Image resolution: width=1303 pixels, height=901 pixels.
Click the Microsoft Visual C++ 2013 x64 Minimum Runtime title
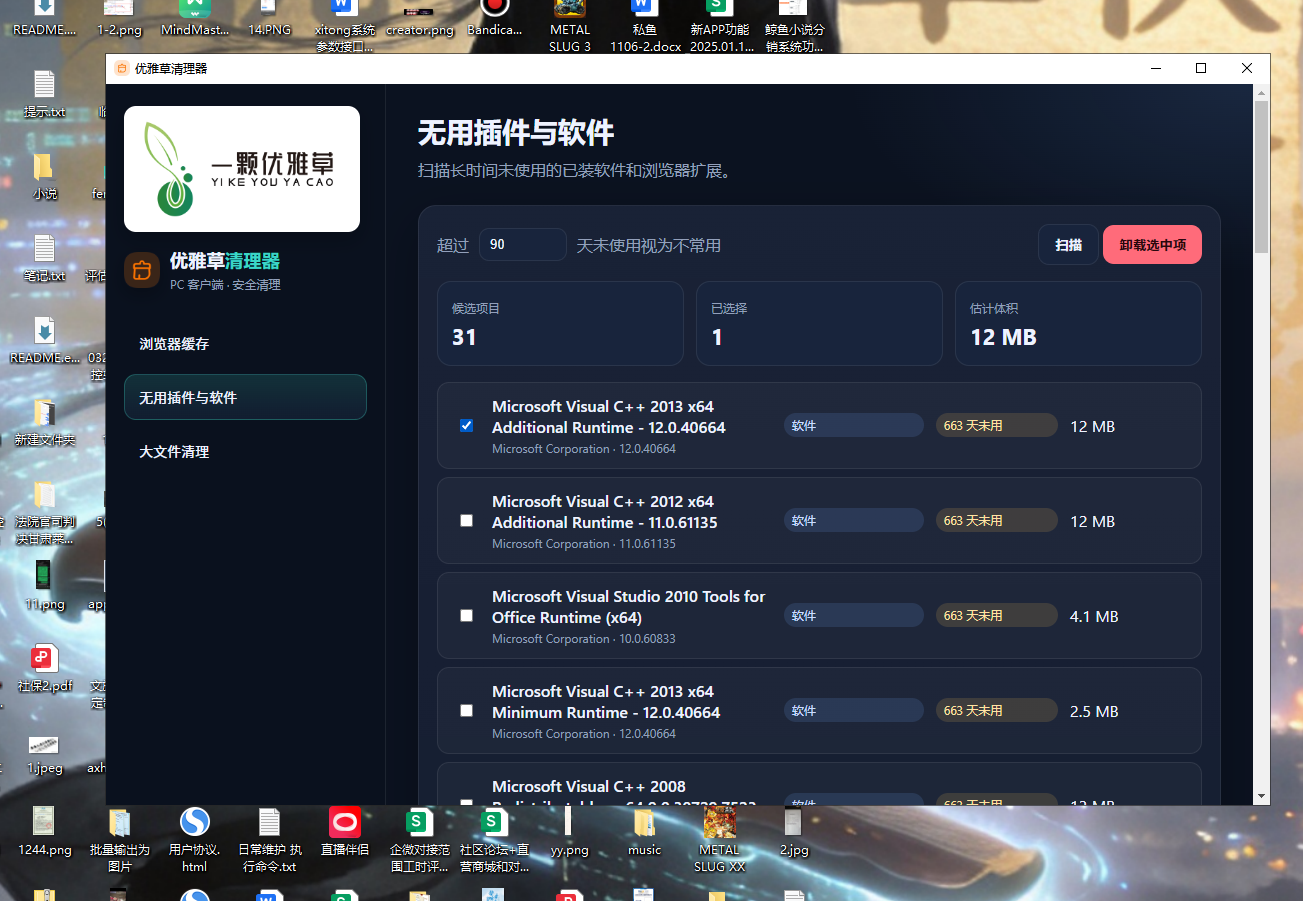(x=606, y=702)
